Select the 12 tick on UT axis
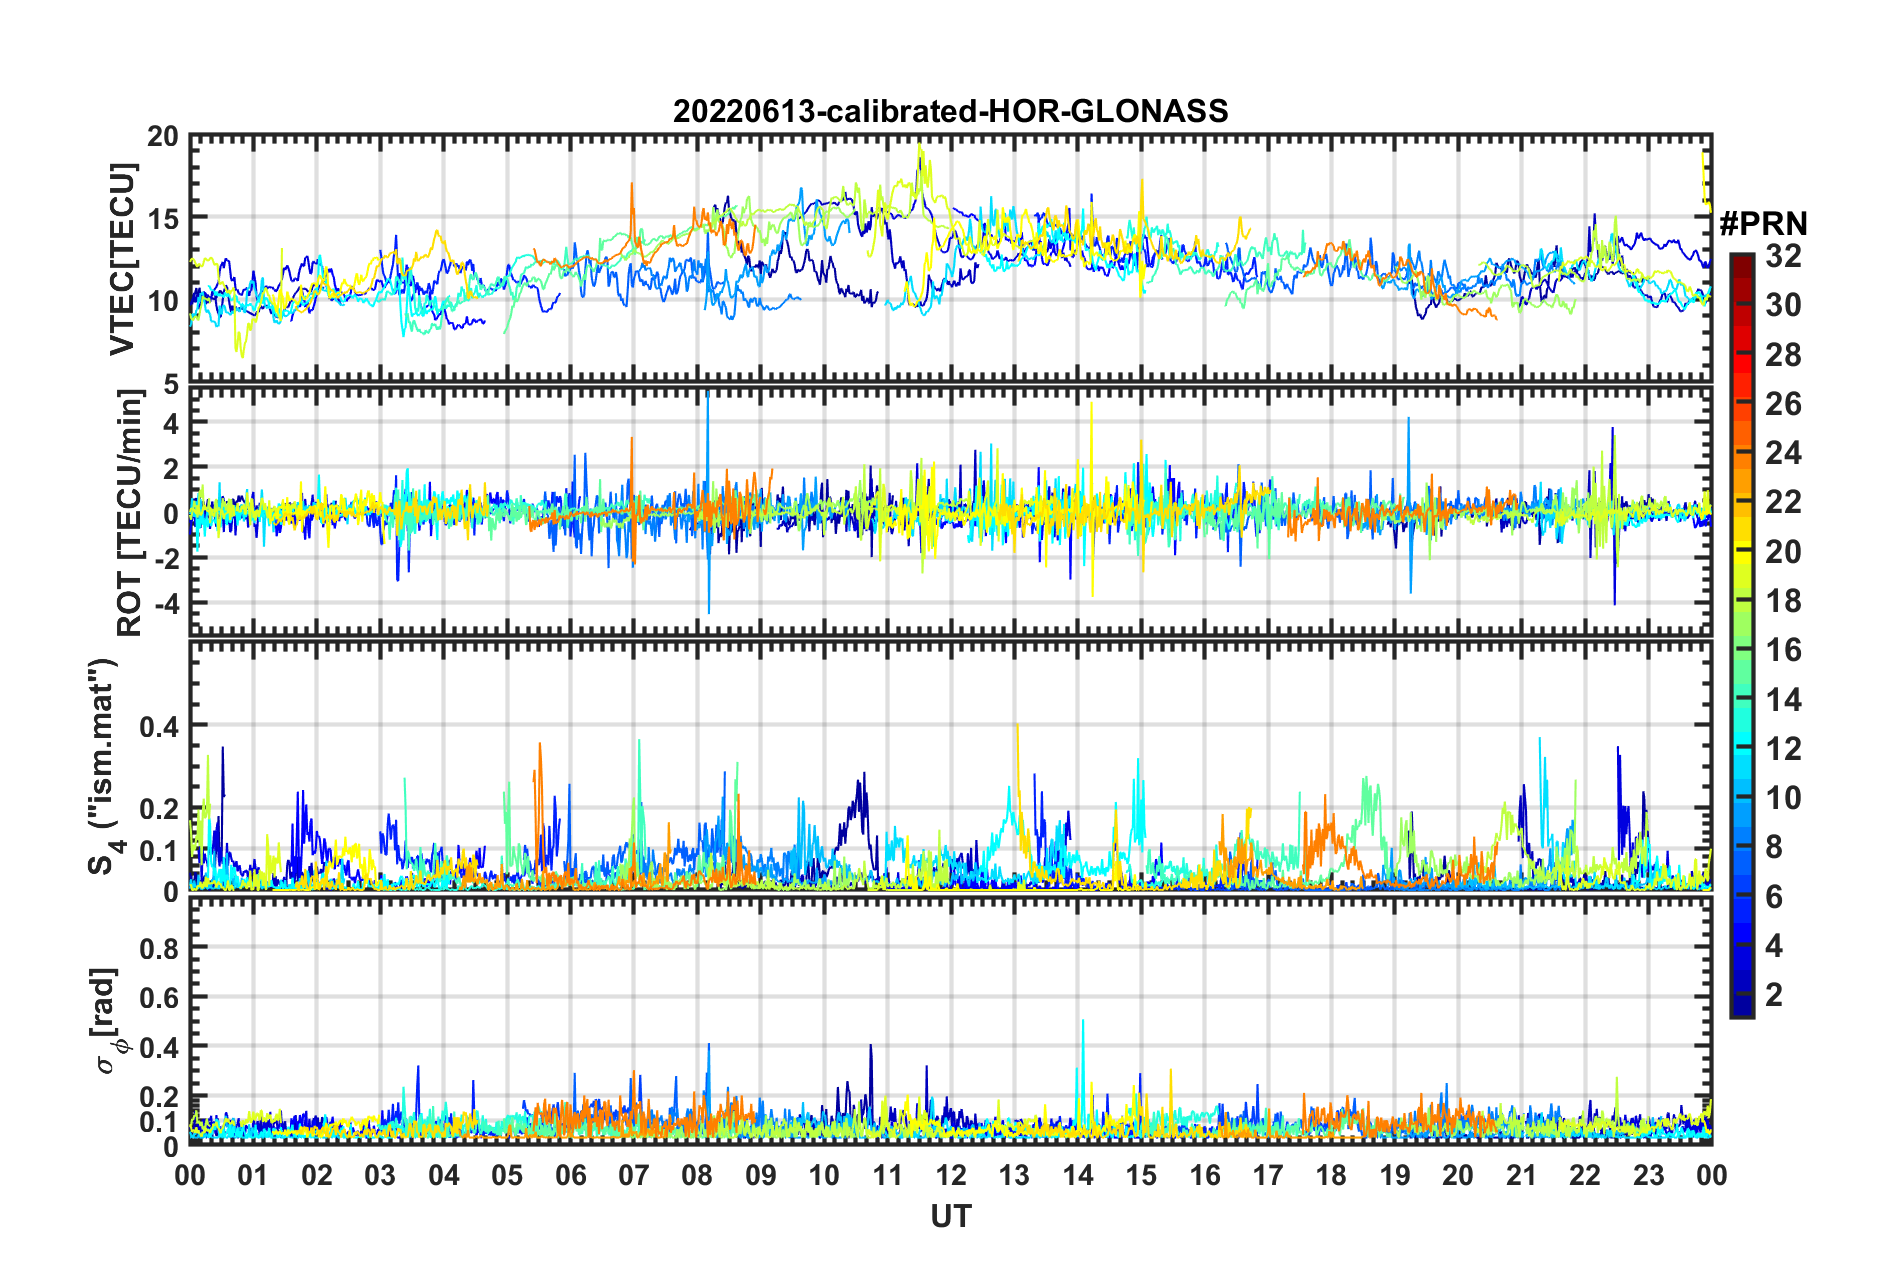 tap(951, 1175)
